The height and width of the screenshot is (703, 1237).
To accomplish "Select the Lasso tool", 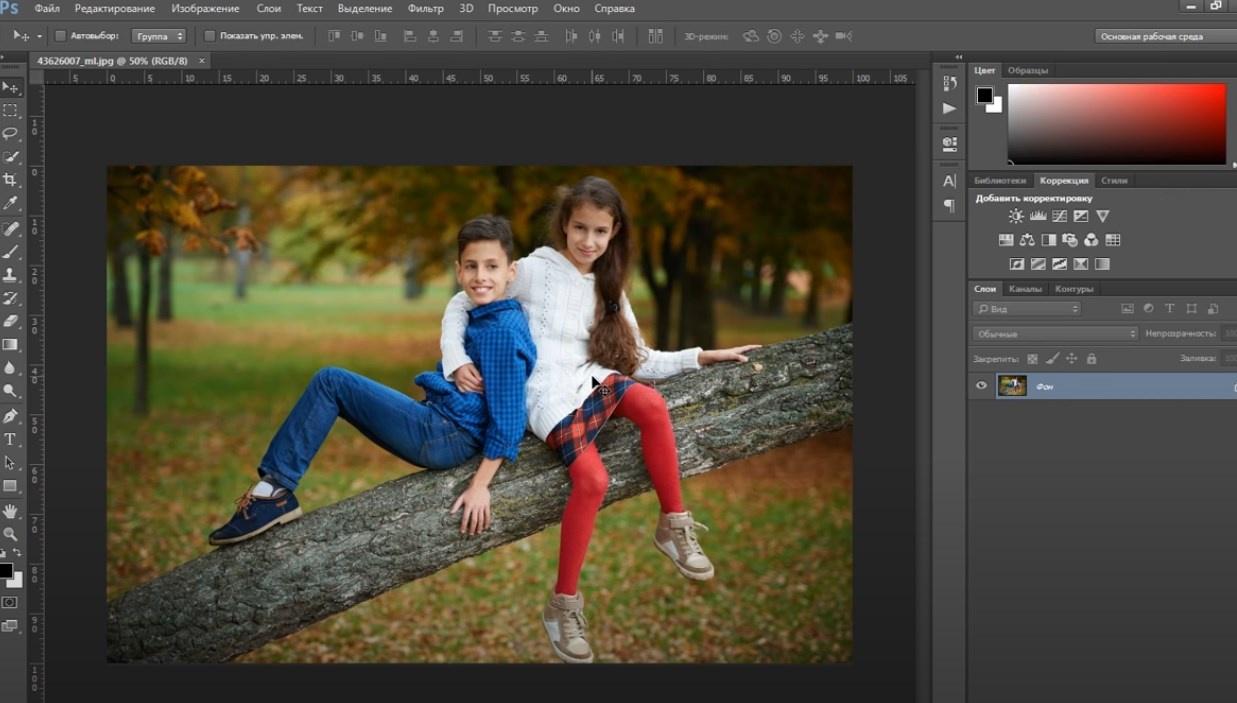I will click(10, 133).
